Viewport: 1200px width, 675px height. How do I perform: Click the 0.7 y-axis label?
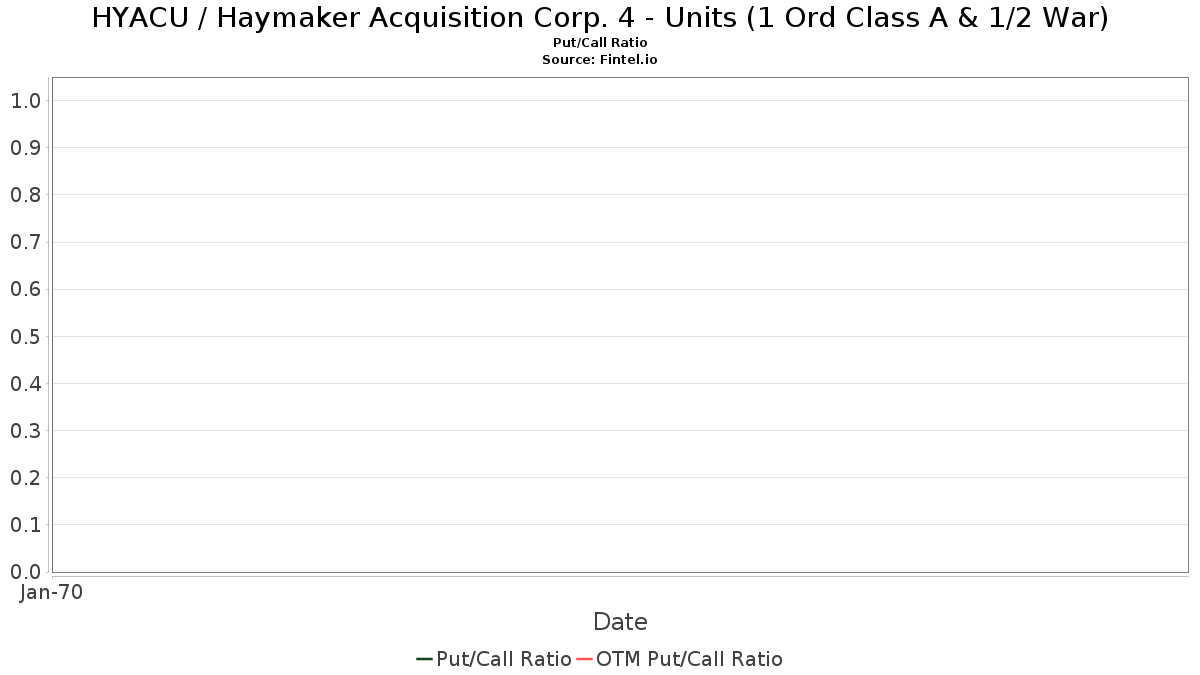pyautogui.click(x=26, y=242)
